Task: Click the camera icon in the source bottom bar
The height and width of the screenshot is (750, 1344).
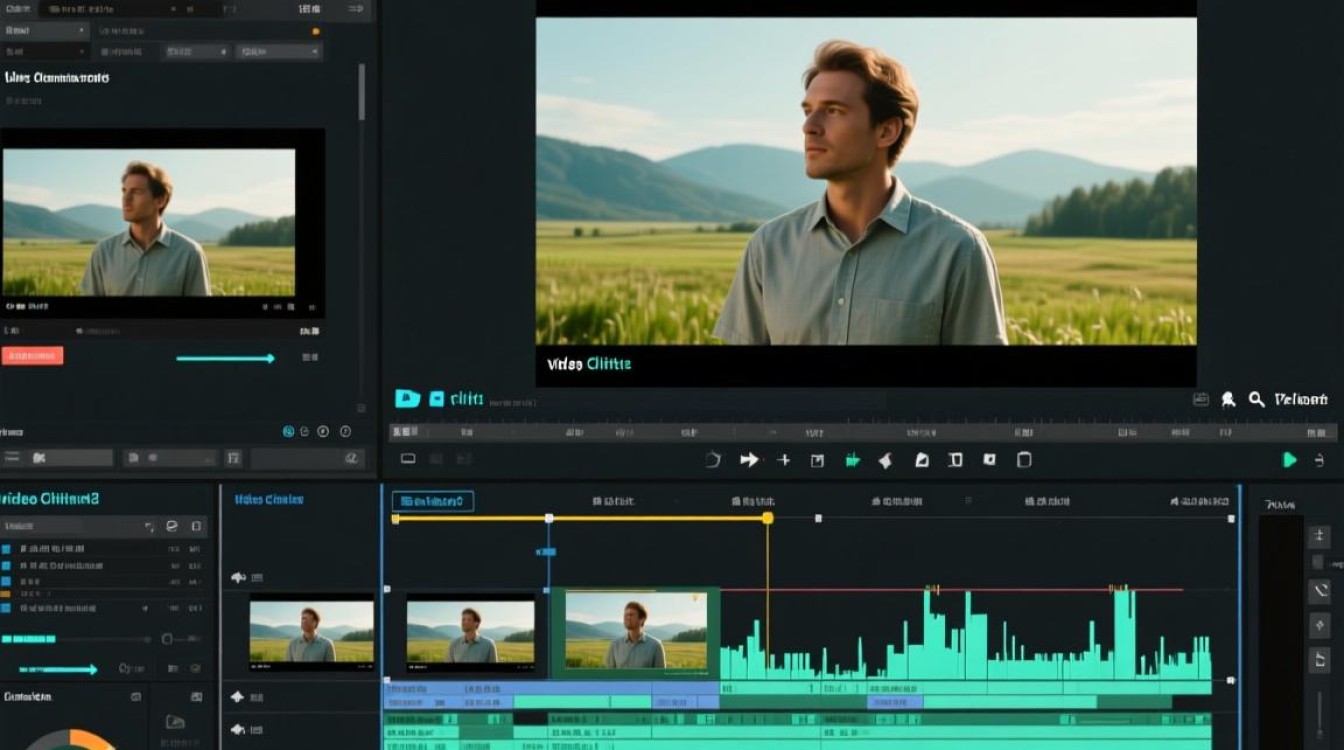Action: point(39,458)
